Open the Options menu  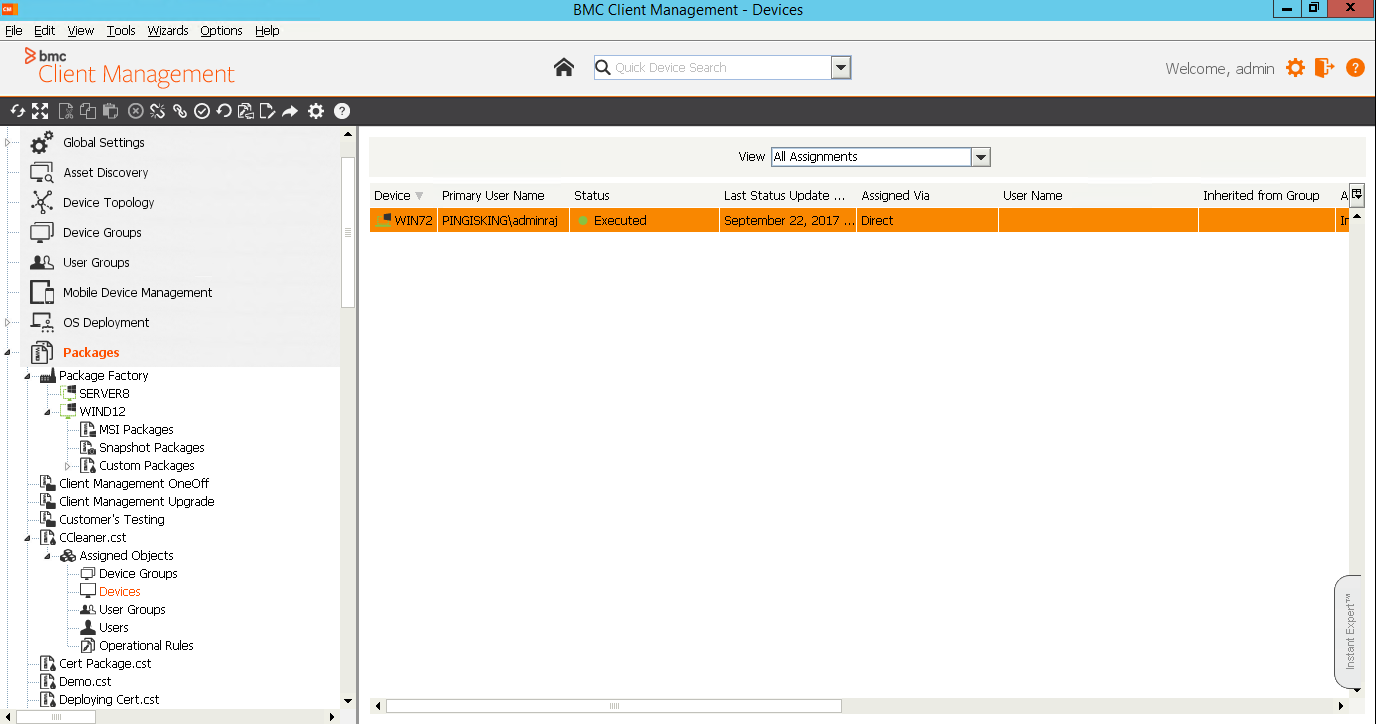coord(221,31)
